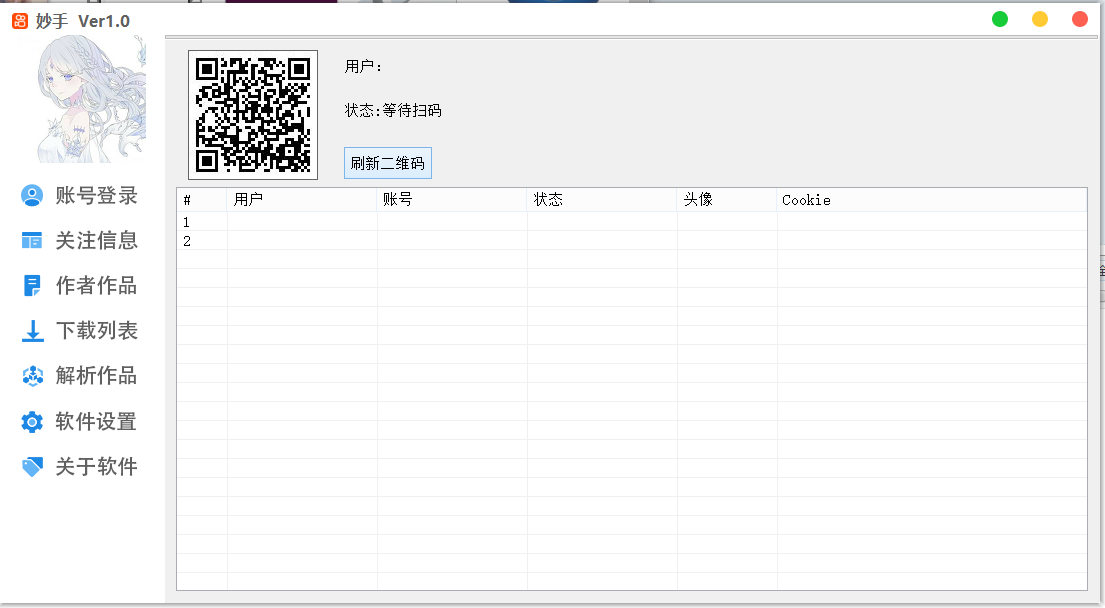Click the login QR code image
The height and width of the screenshot is (608, 1105).
pos(253,115)
